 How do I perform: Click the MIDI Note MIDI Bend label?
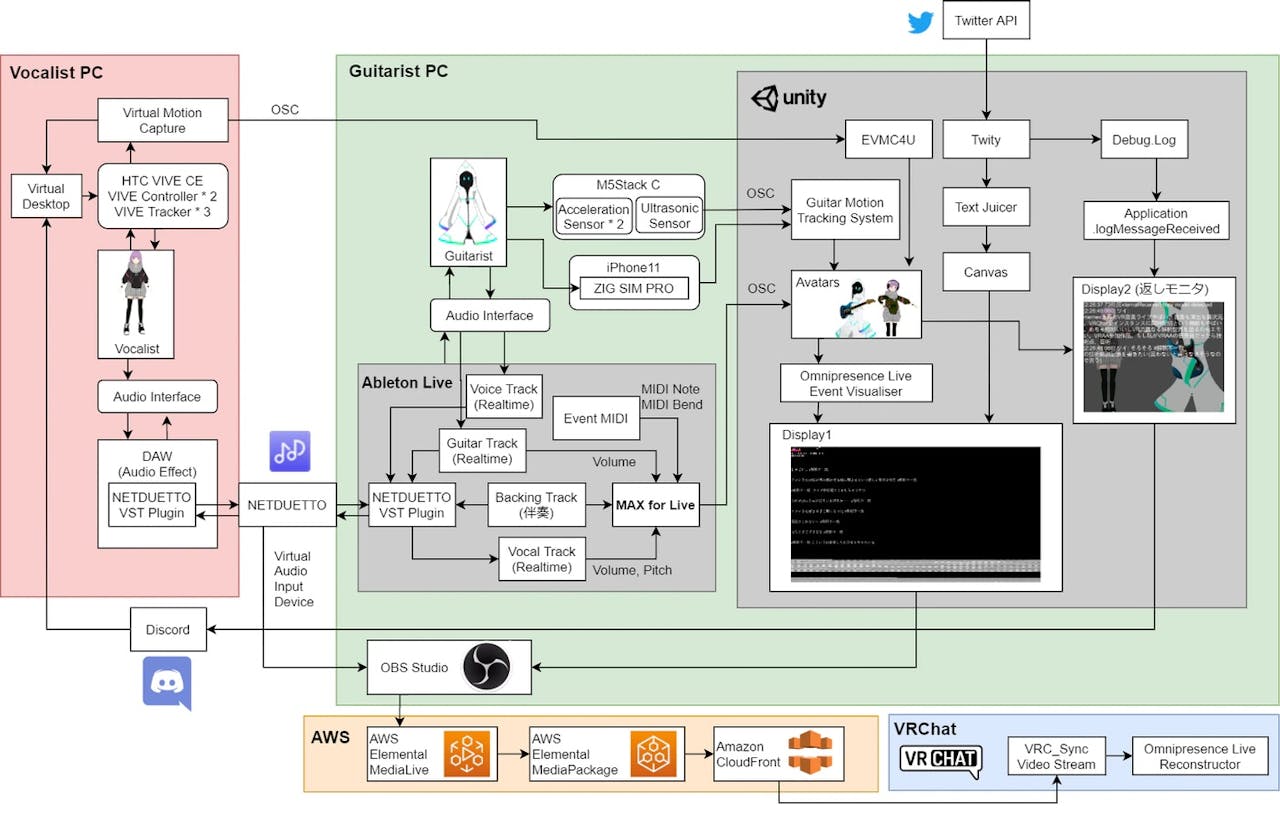[673, 397]
